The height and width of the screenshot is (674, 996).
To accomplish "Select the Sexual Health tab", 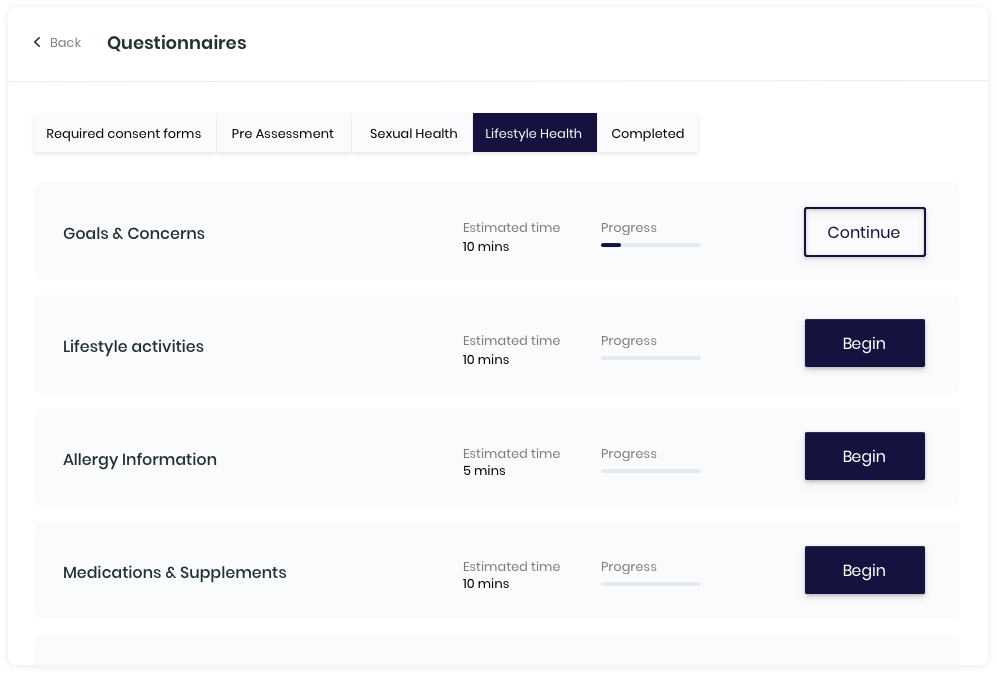I will coord(413,133).
